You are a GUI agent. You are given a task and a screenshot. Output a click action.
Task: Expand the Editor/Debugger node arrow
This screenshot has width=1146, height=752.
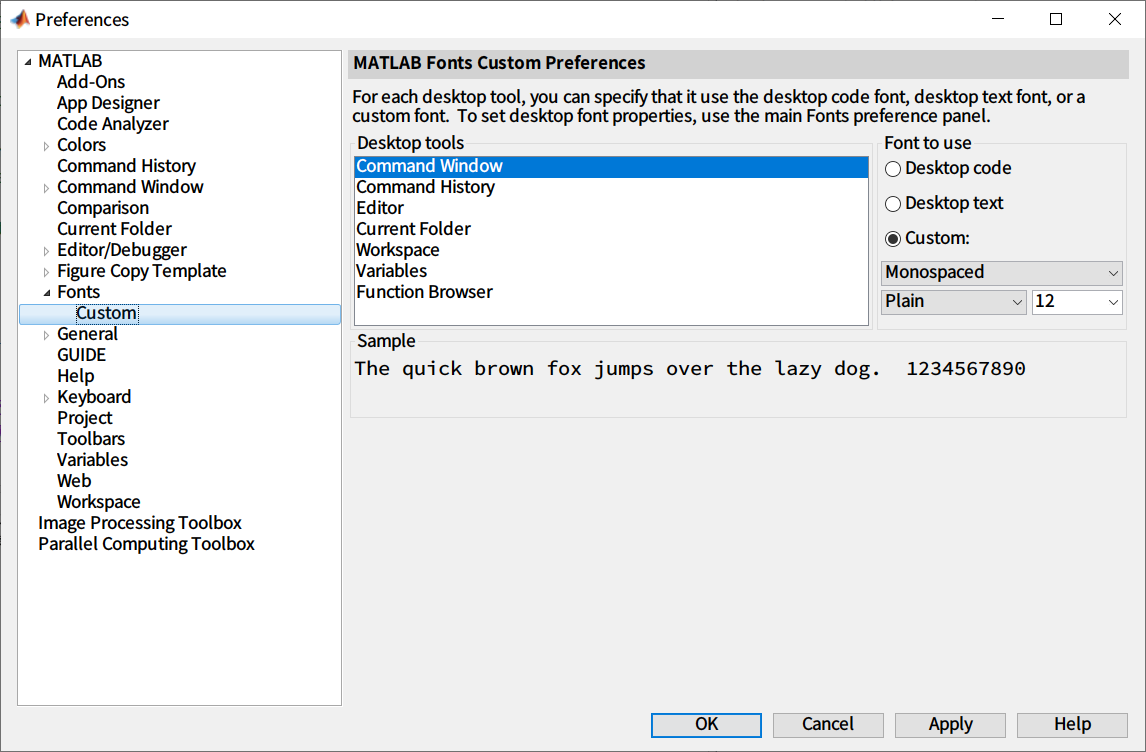(x=46, y=251)
